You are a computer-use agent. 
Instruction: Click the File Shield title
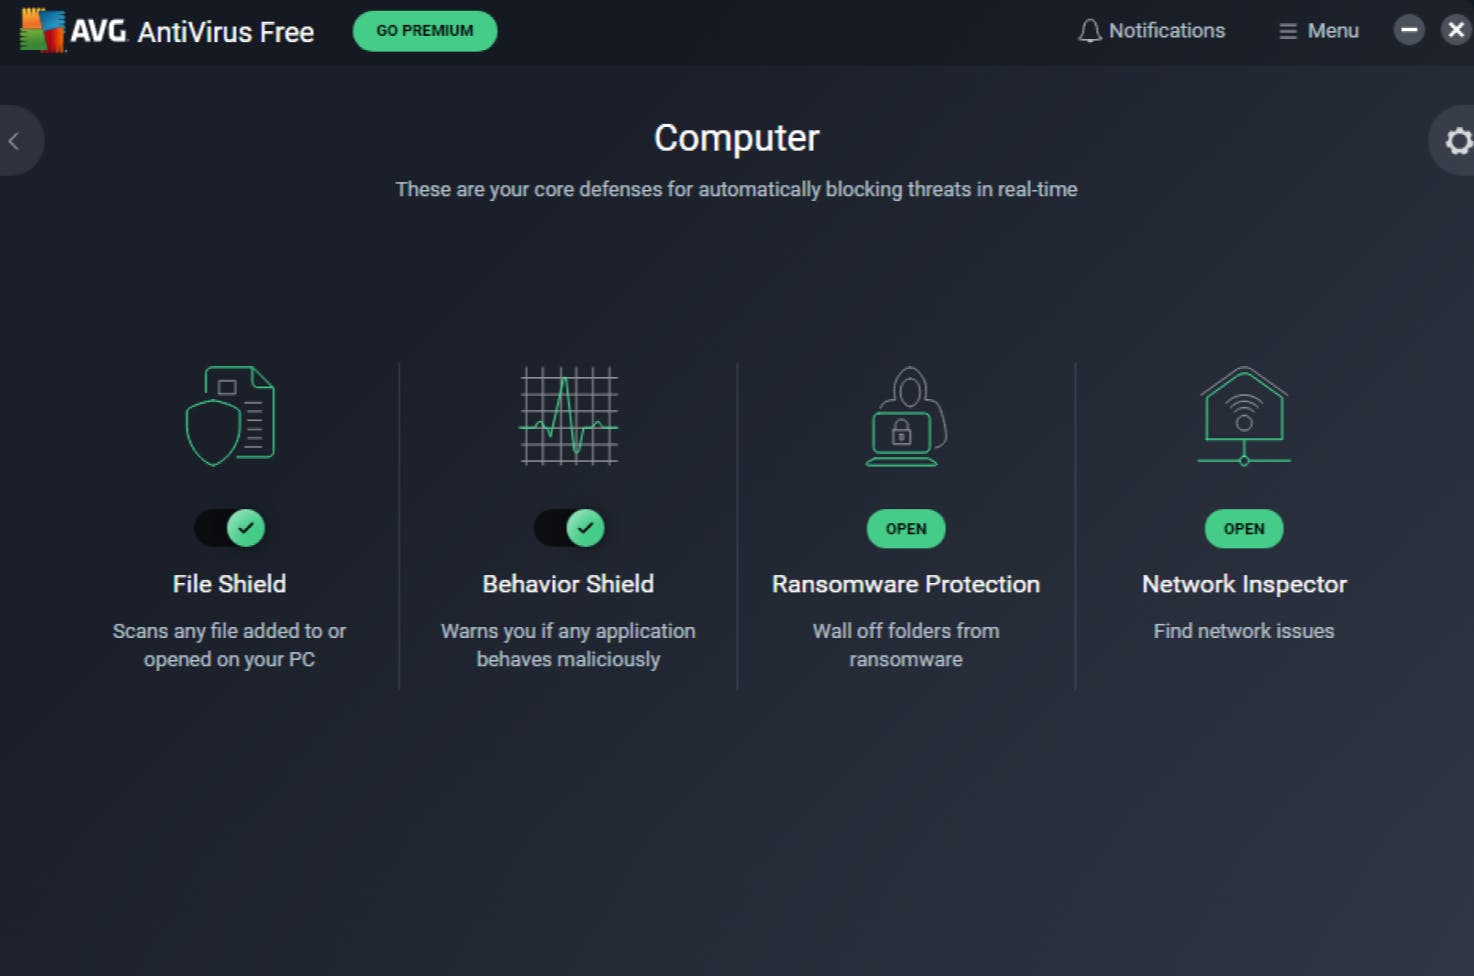tap(229, 584)
